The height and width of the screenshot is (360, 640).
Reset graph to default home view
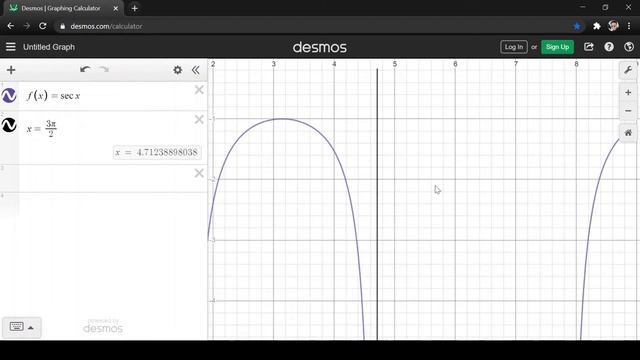[628, 133]
